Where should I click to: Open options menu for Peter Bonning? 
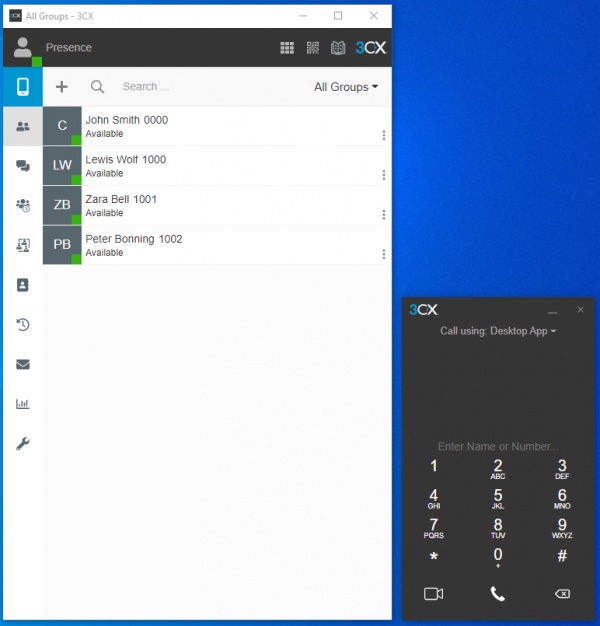point(384,254)
